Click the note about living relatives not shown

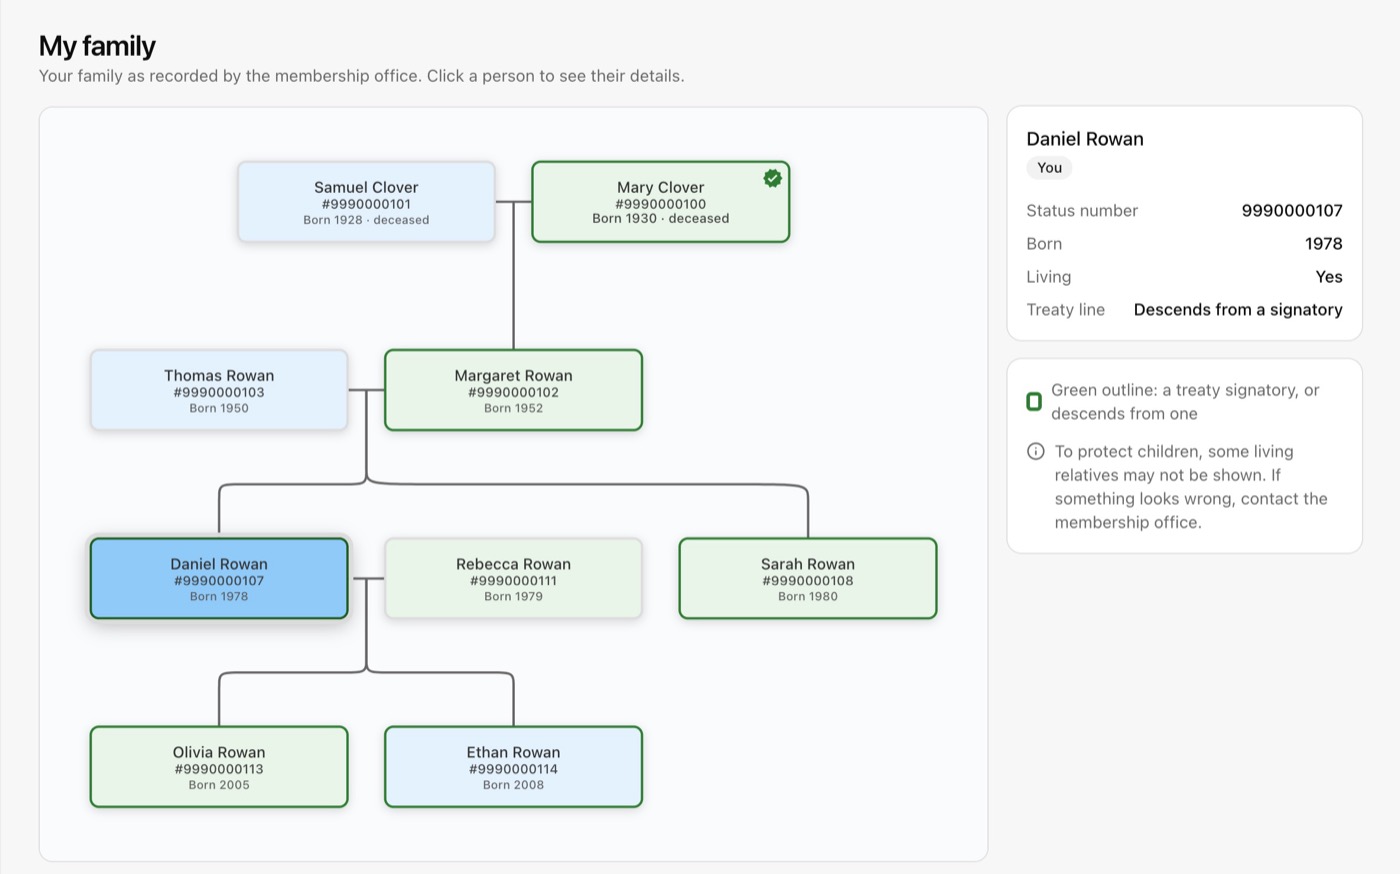[x=1191, y=487]
